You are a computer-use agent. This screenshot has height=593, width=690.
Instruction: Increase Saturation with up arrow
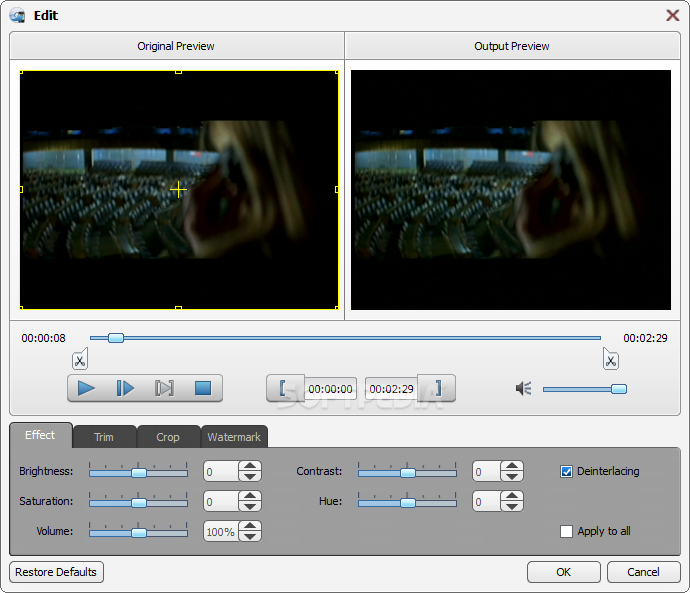pos(250,496)
